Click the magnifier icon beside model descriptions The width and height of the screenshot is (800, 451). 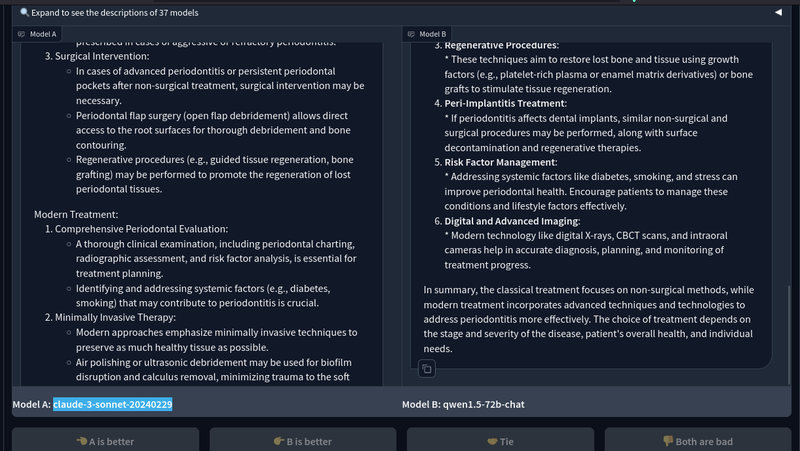tap(24, 13)
